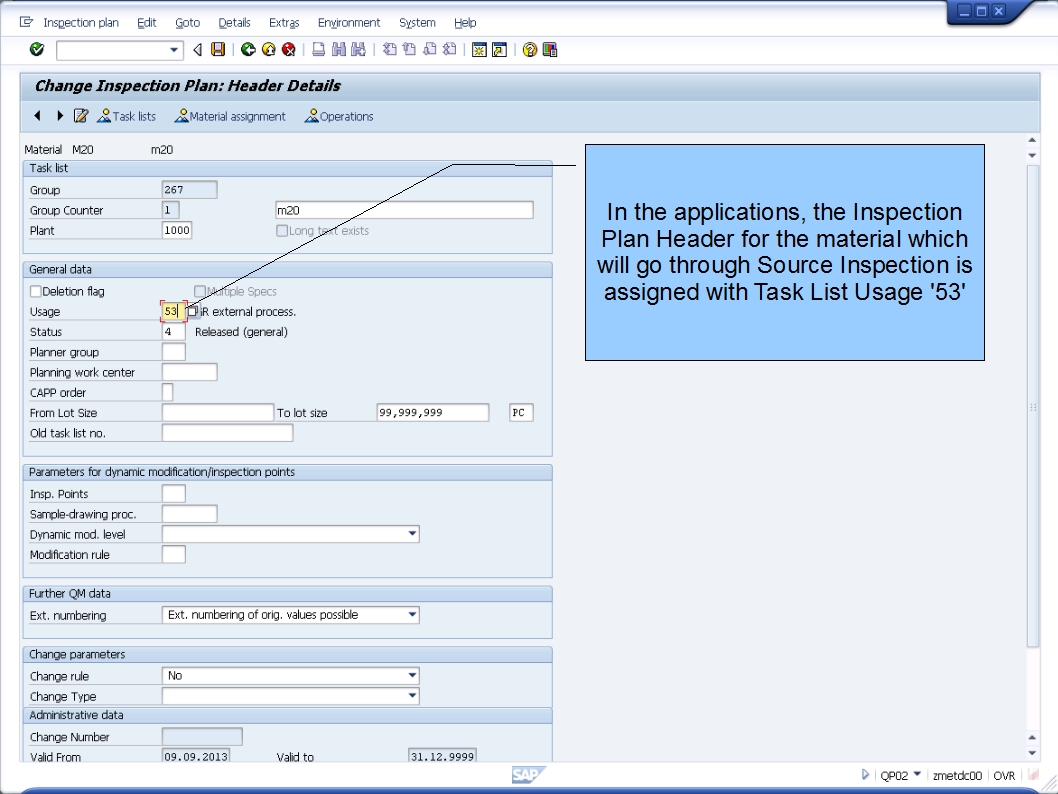Toggle the Deletion flag checkbox

point(36,291)
